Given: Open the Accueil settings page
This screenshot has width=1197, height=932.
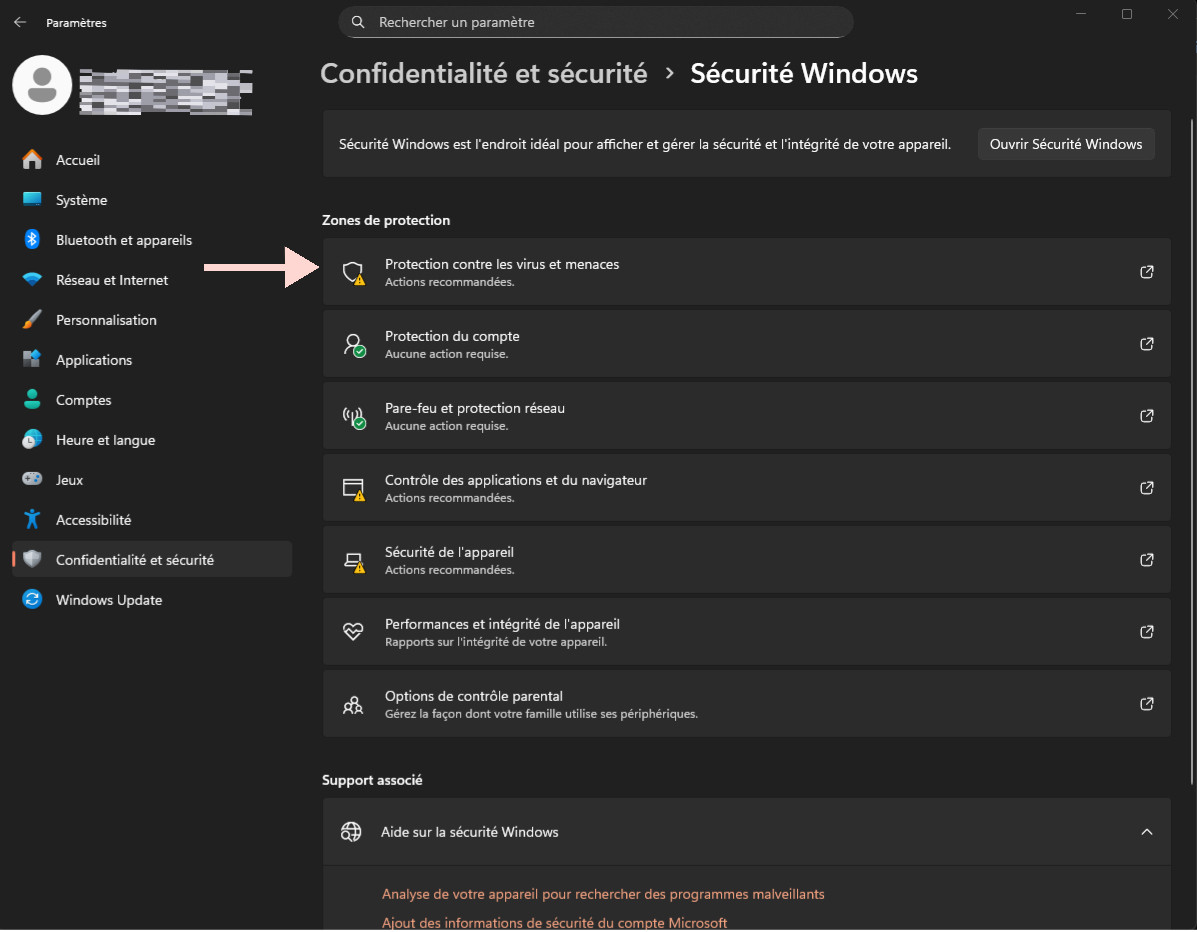Looking at the screenshot, I should (152, 160).
